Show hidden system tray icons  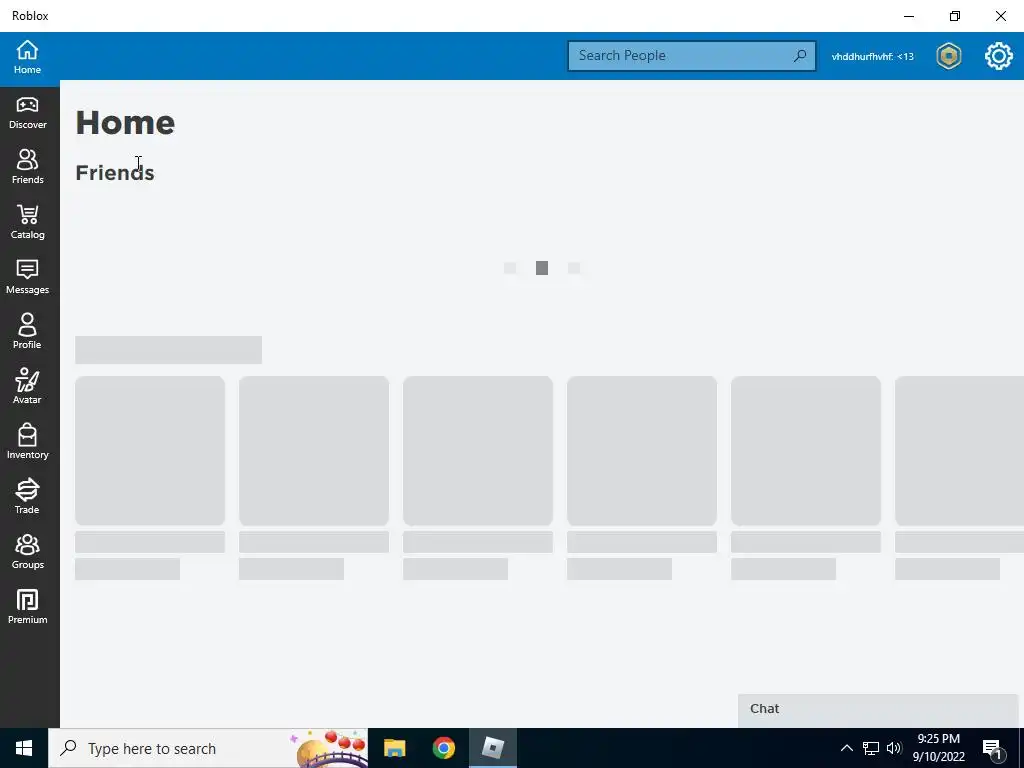pos(846,748)
